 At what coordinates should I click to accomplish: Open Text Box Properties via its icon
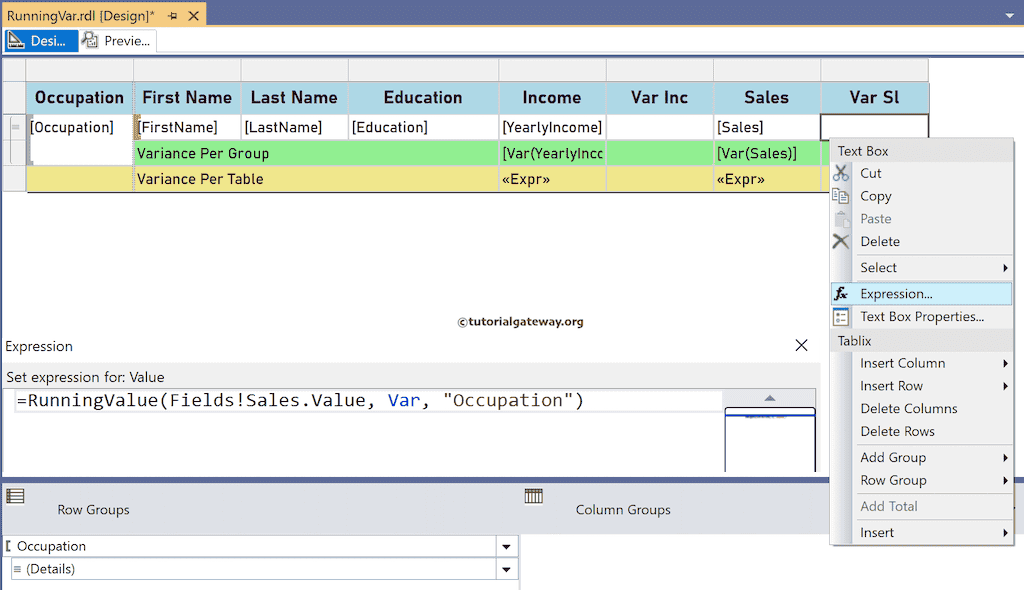click(x=843, y=316)
